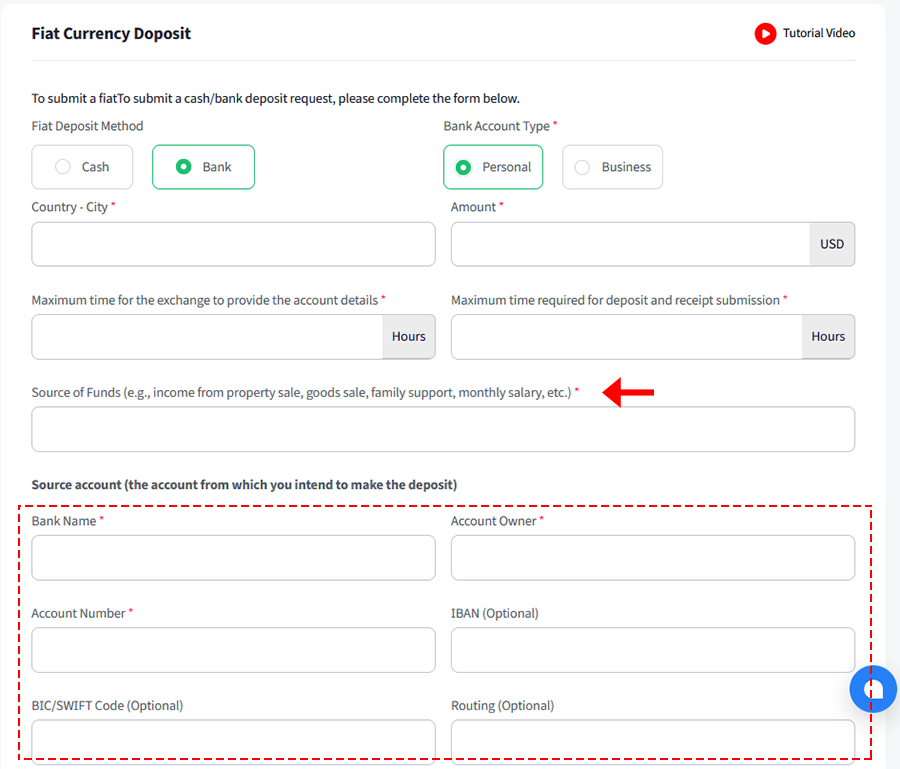Open the Tutorial Video link text
Screen dimensions: 900x769
(819, 33)
